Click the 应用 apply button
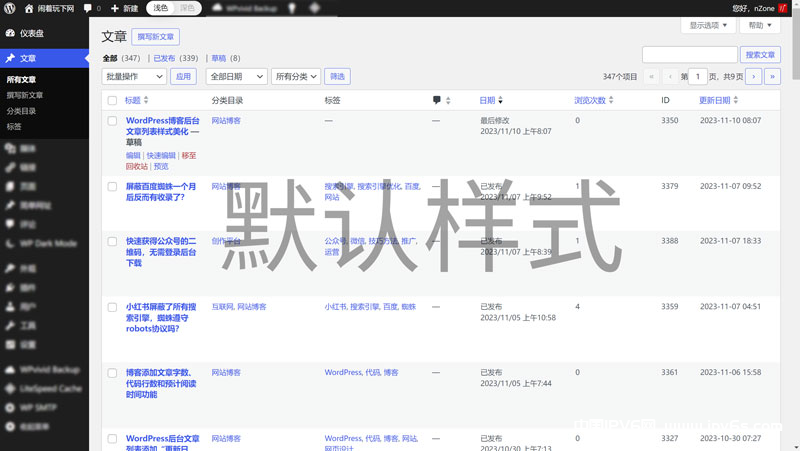This screenshot has height=451, width=800. click(x=183, y=77)
